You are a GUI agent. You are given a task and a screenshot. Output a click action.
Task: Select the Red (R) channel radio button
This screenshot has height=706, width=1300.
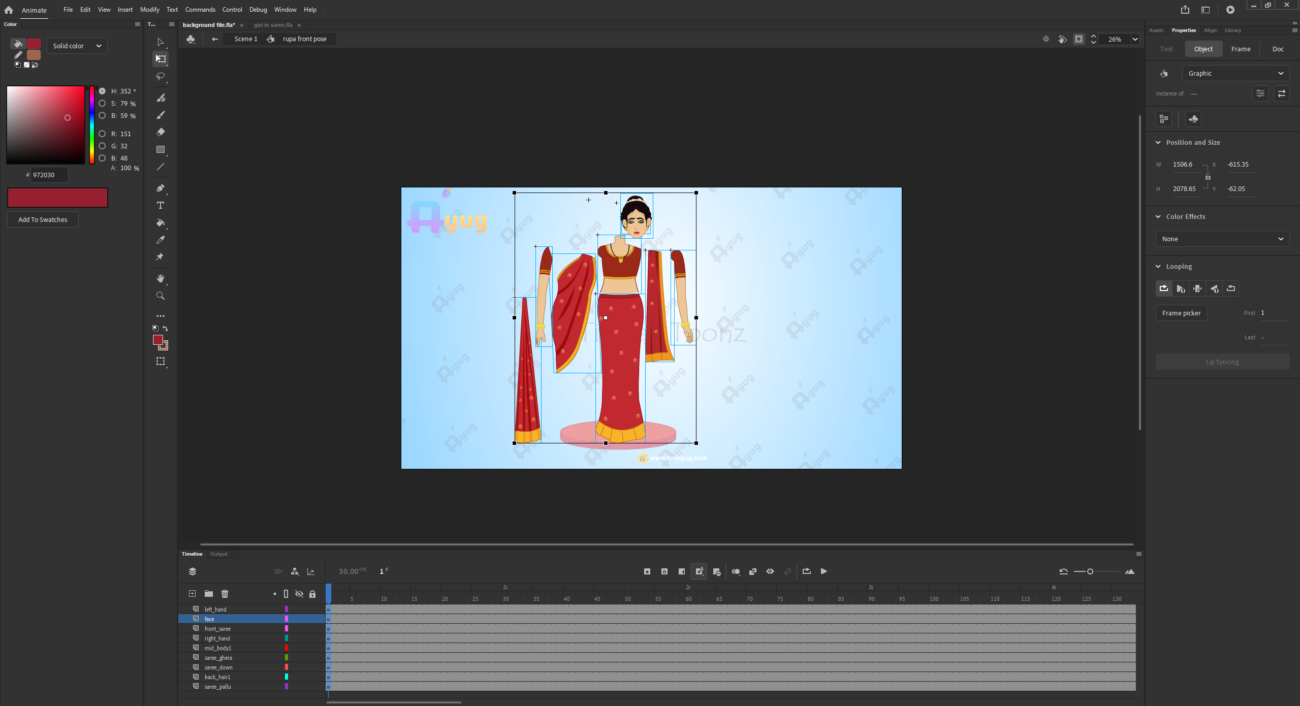[102, 133]
